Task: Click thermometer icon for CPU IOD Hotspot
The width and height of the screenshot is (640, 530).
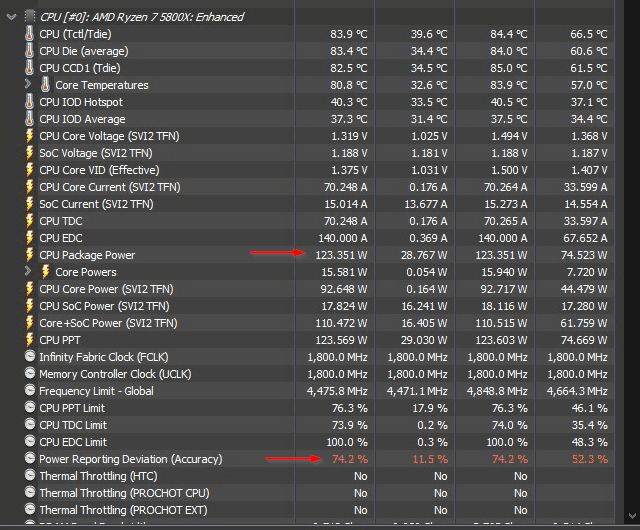Action: click(x=29, y=102)
